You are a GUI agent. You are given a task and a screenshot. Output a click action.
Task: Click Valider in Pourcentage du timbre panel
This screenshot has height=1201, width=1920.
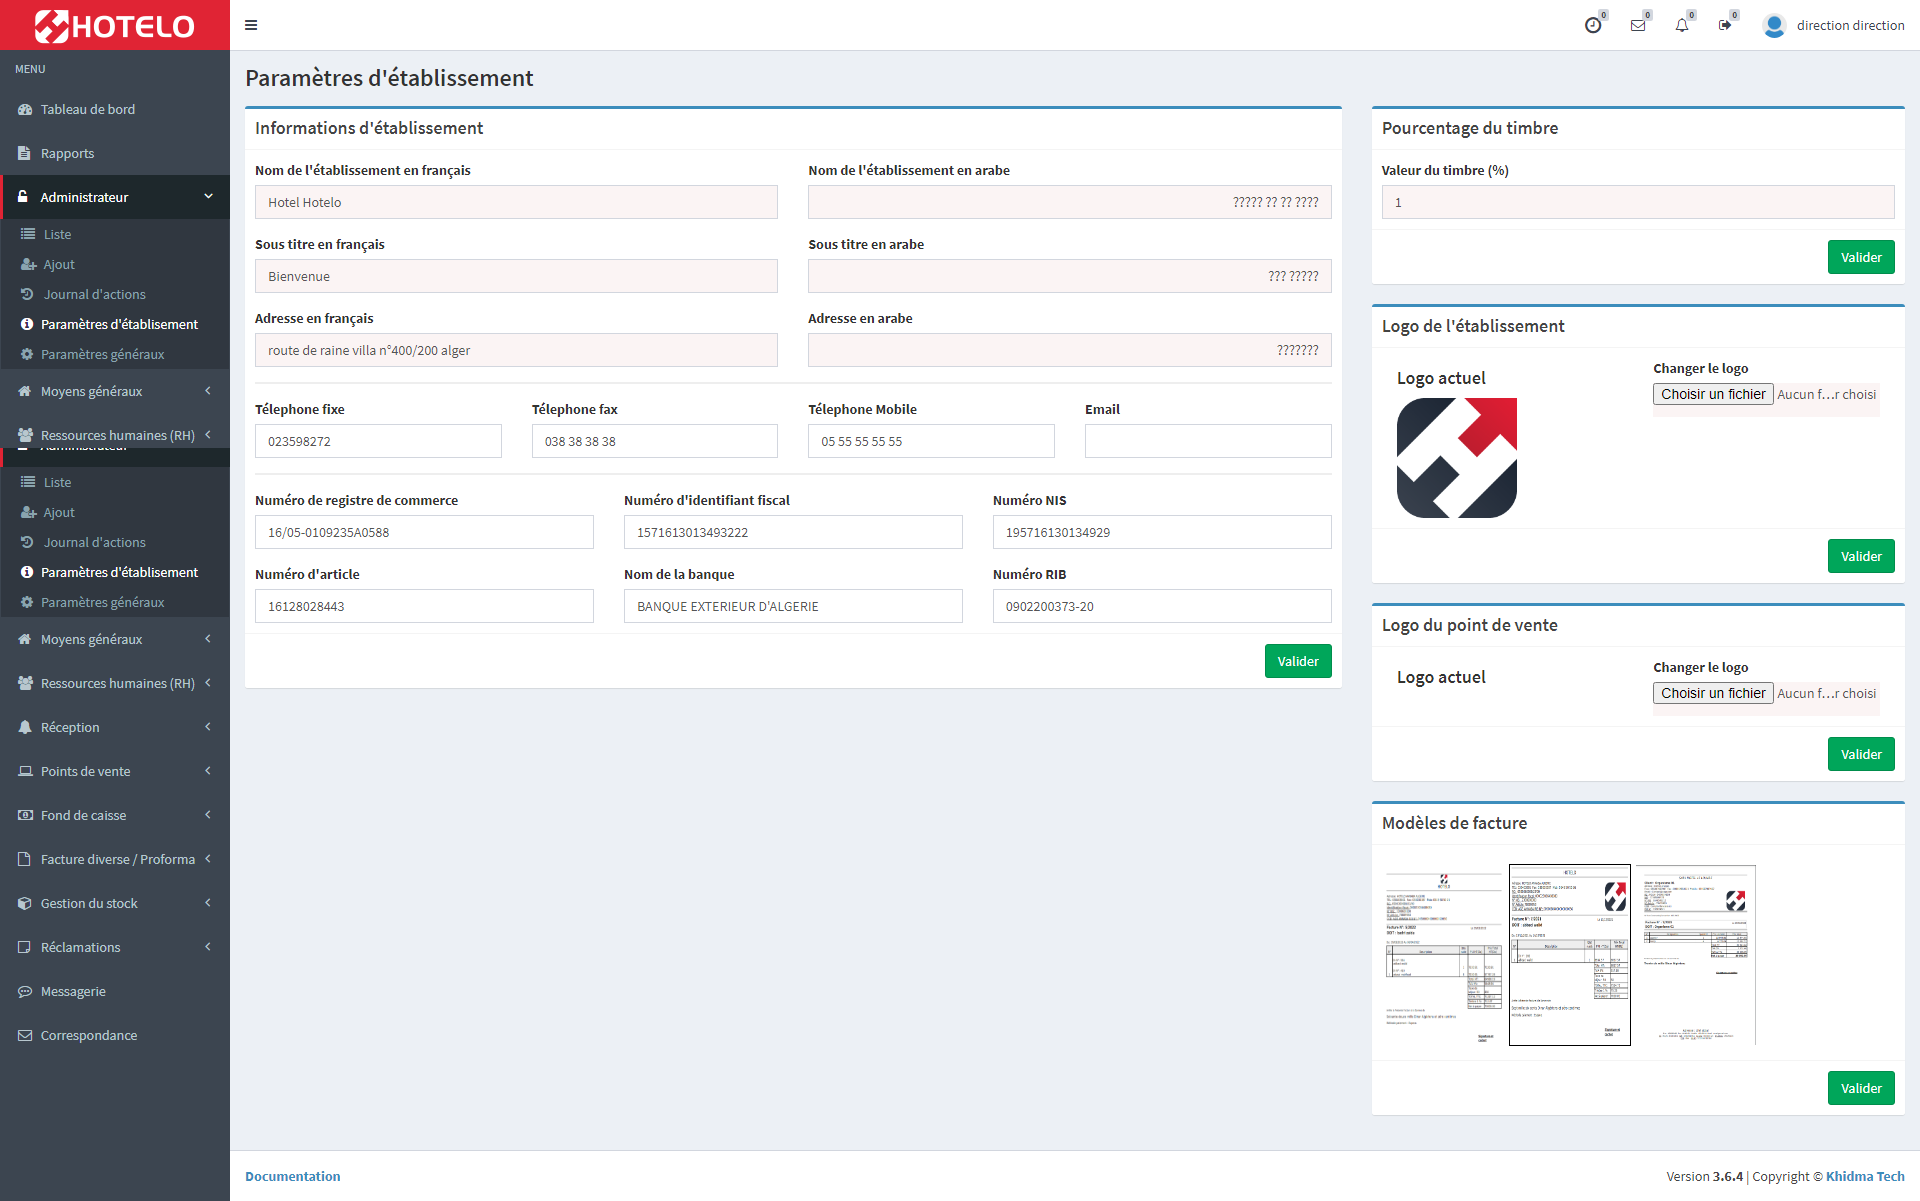tap(1860, 257)
